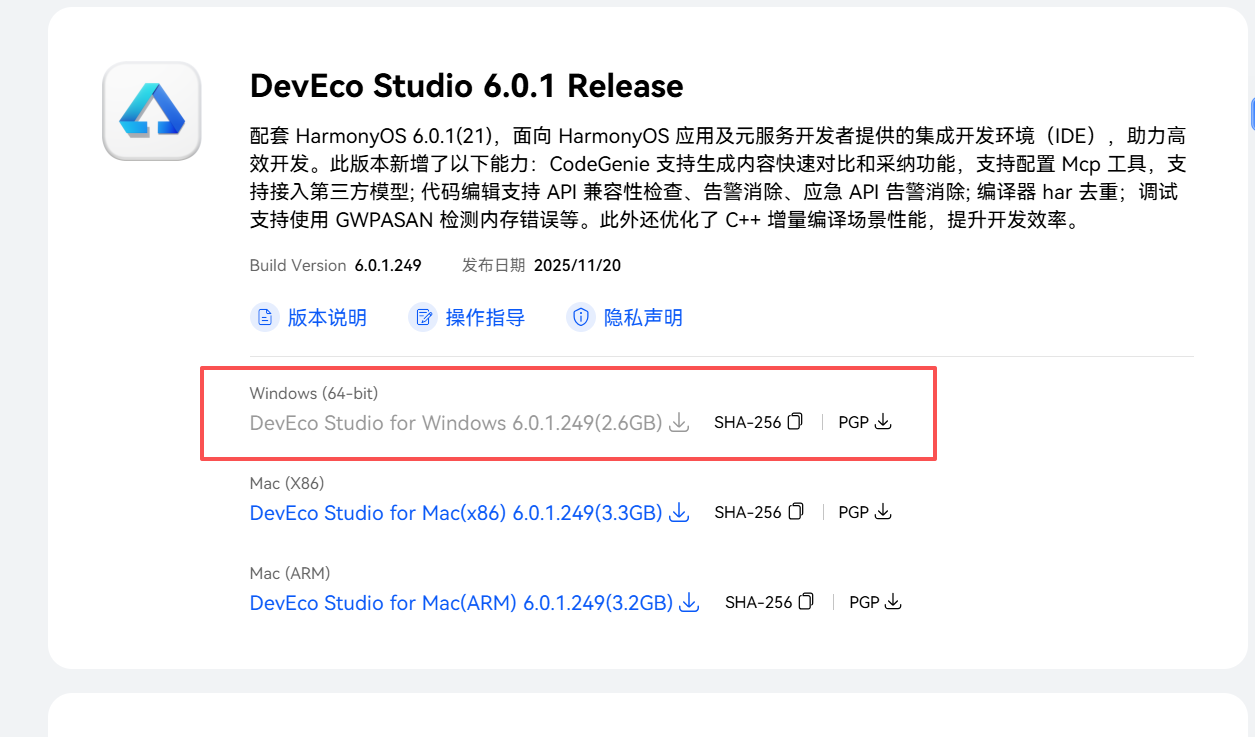Click the DevEco Studio logo icon
1255x737 pixels.
point(152,111)
